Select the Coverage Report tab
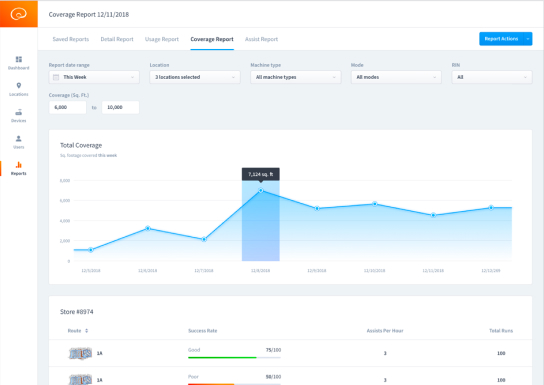 [212, 39]
